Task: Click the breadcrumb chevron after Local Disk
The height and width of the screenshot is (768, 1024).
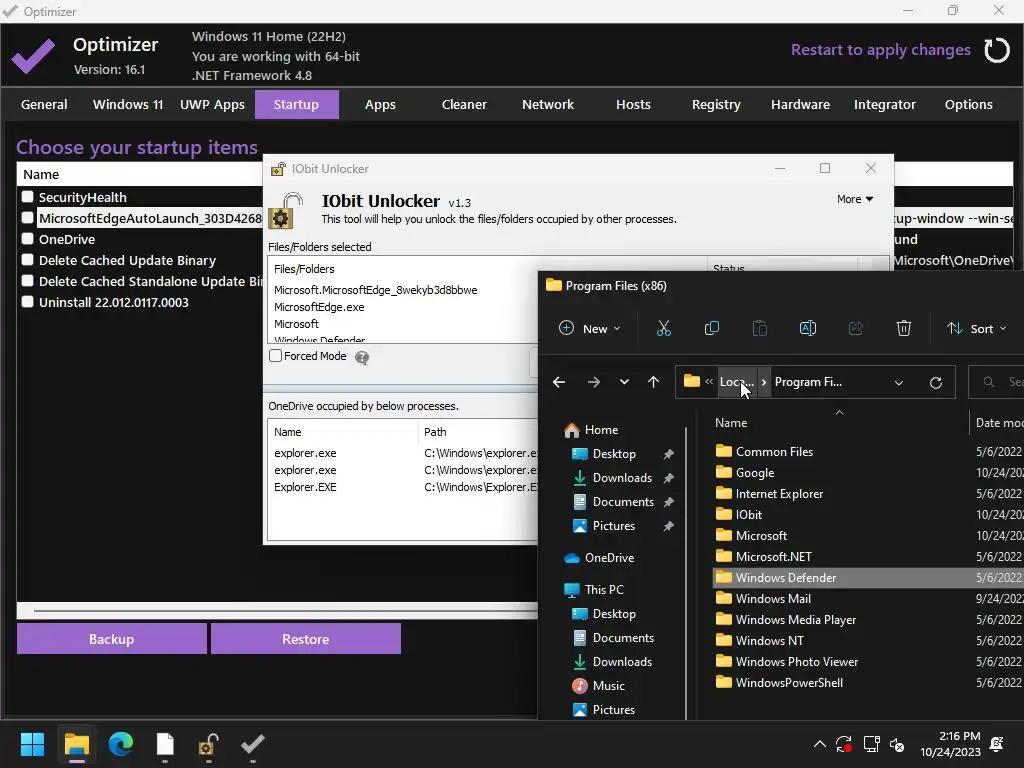Action: 763,382
